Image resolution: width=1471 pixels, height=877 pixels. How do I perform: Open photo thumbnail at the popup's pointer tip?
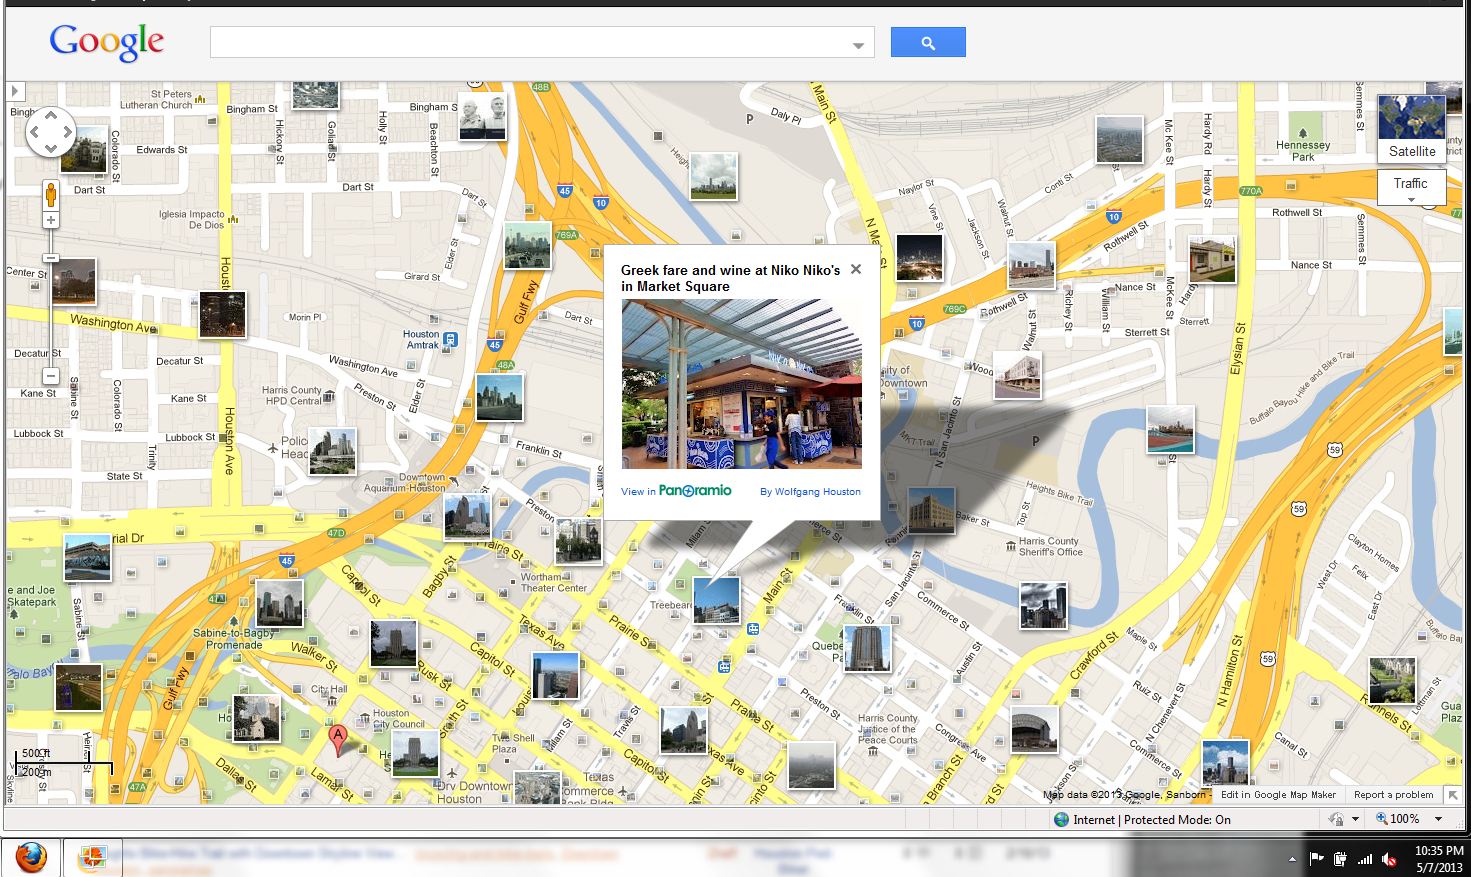717,600
